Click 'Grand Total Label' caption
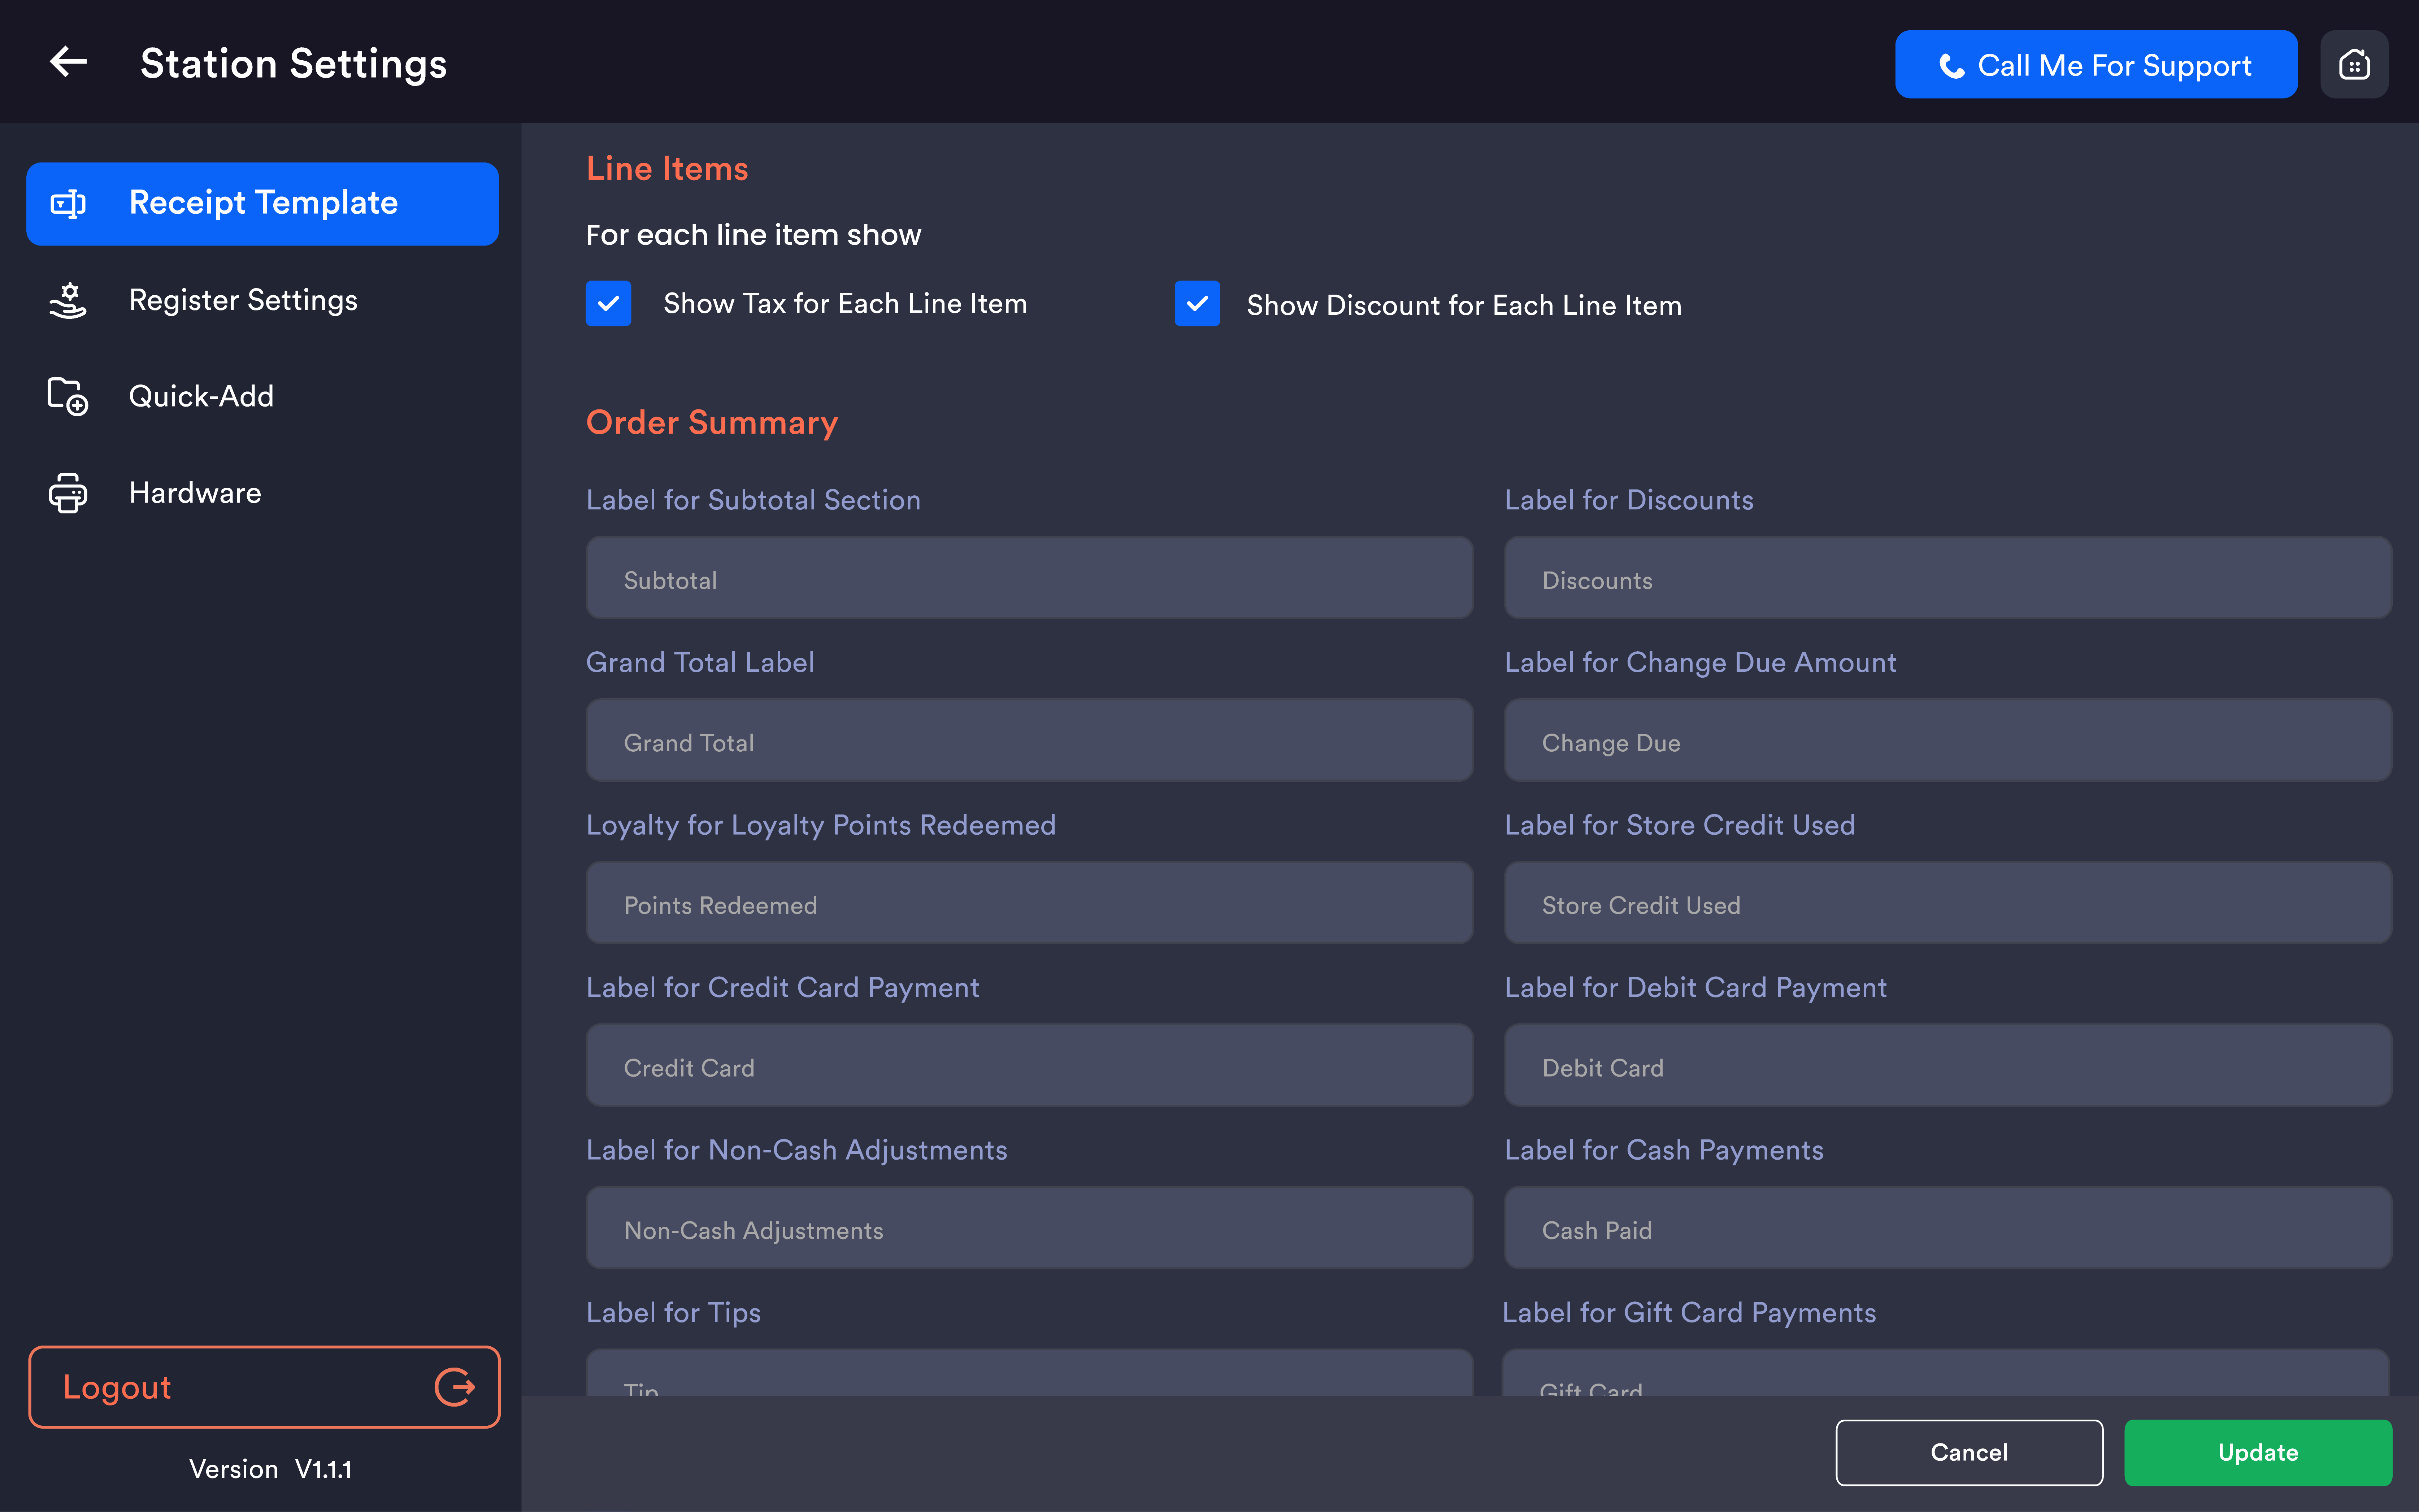The image size is (2419, 1512). click(x=700, y=662)
